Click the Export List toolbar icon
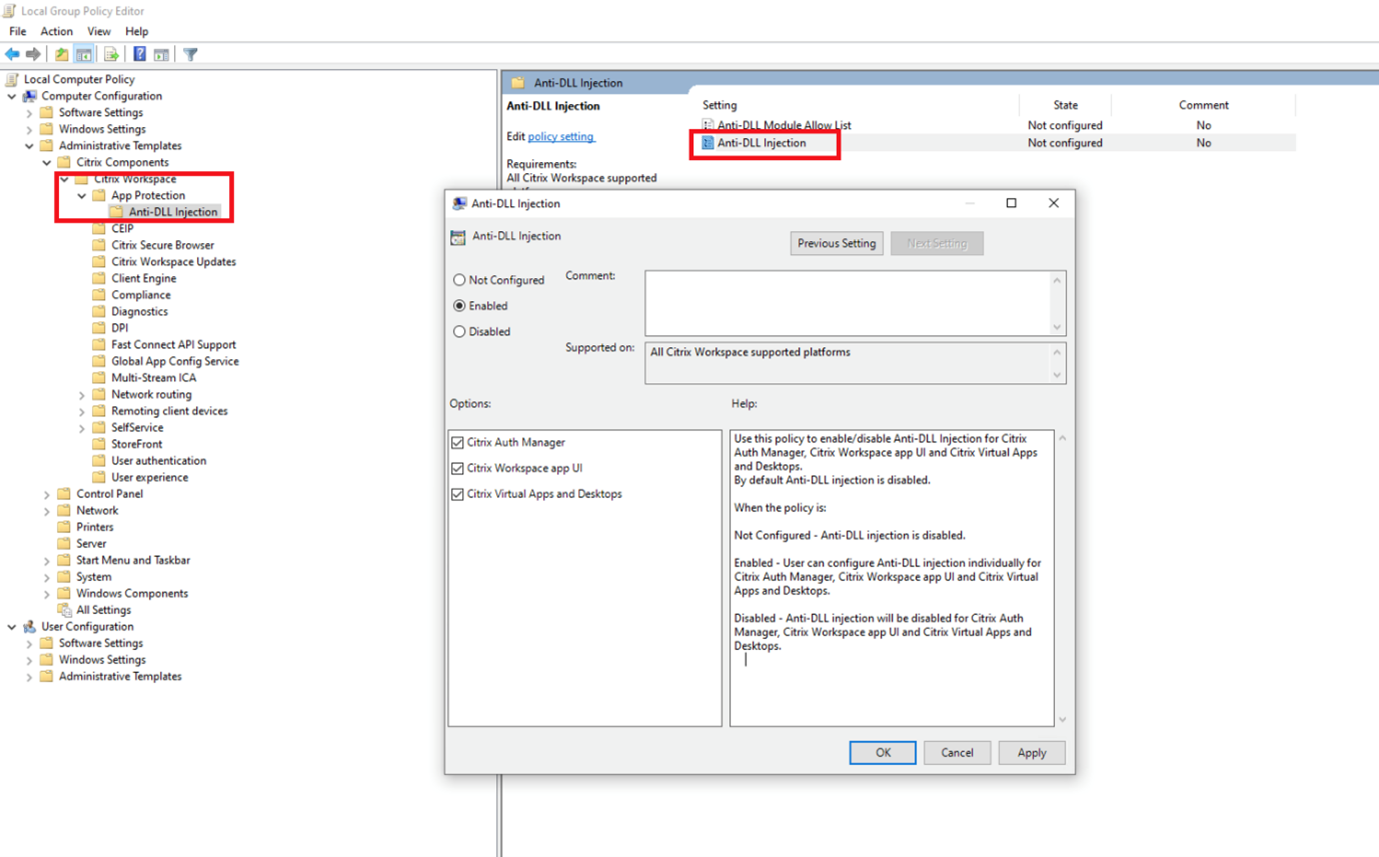Viewport: 1379px width, 857px height. pyautogui.click(x=111, y=54)
